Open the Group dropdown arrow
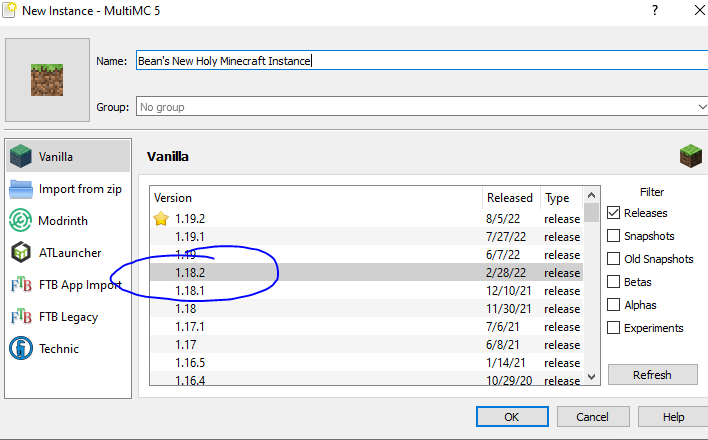The width and height of the screenshot is (708, 440). 702,107
